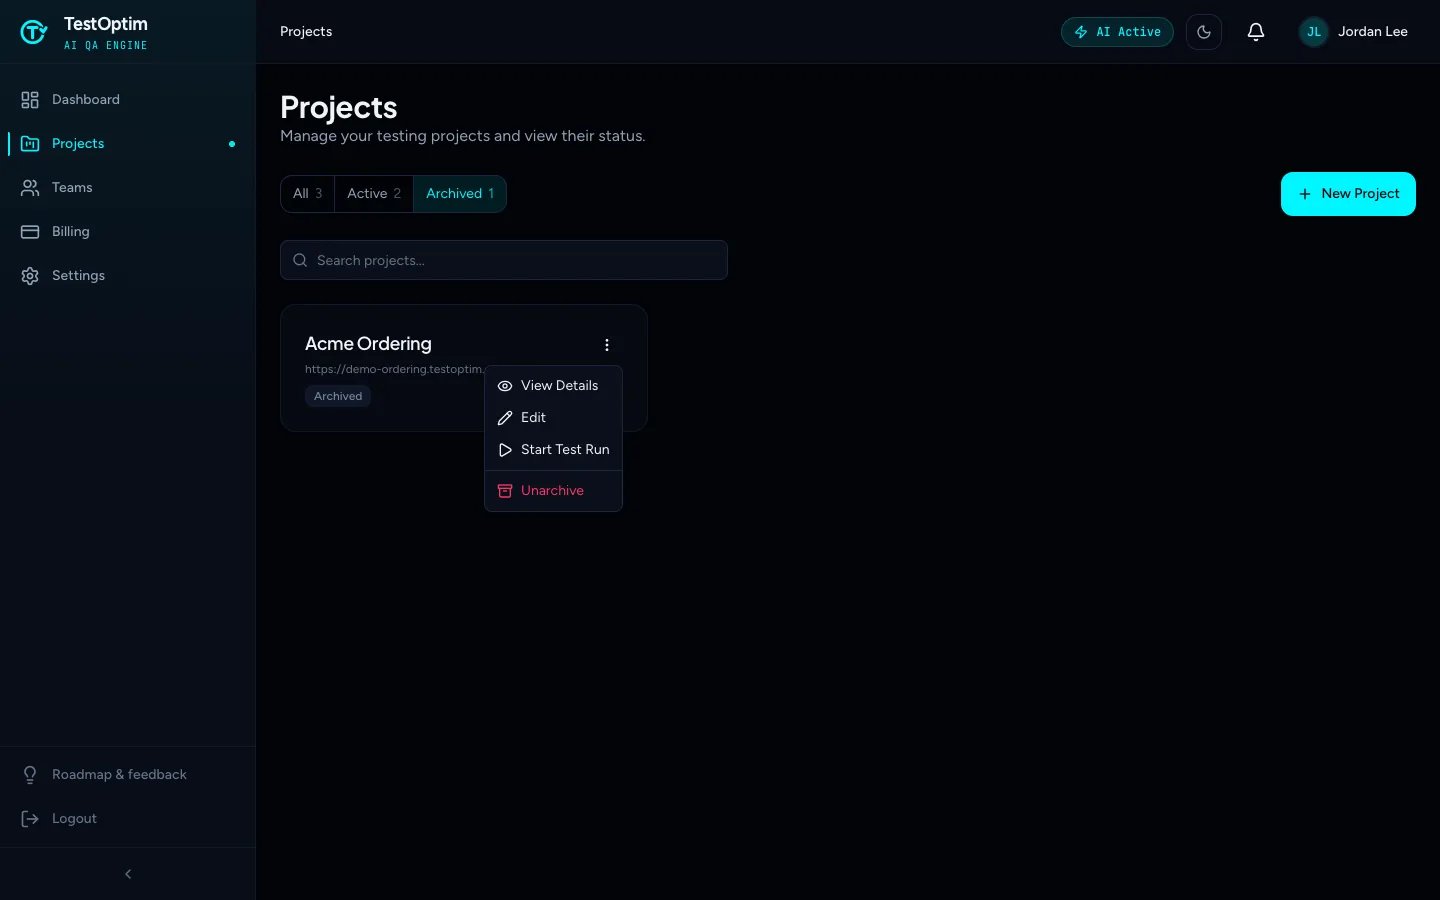Screen dimensions: 1440x900
Task: Click the AI Active status badge
Action: tap(1117, 32)
